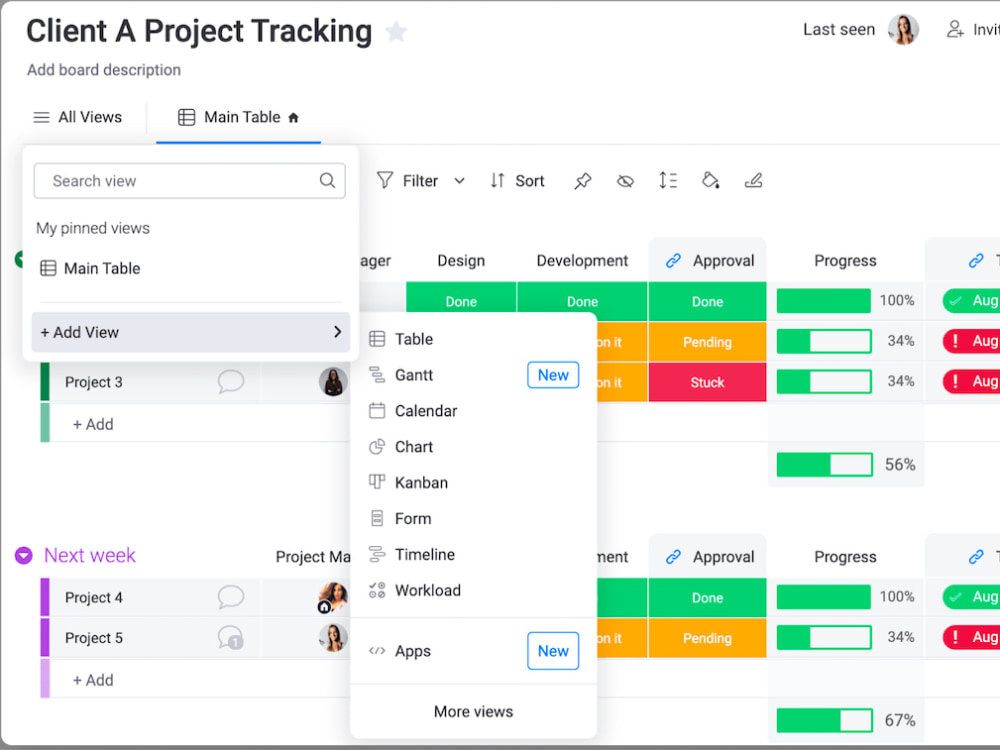This screenshot has width=1000, height=750.
Task: Click + Add below Project 5
Action: pyautogui.click(x=93, y=680)
